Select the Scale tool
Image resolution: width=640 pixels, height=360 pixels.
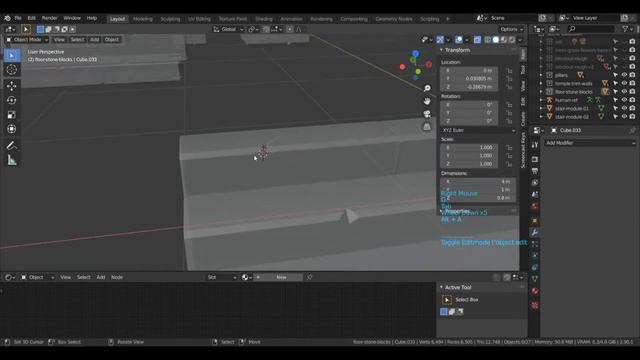click(12, 115)
